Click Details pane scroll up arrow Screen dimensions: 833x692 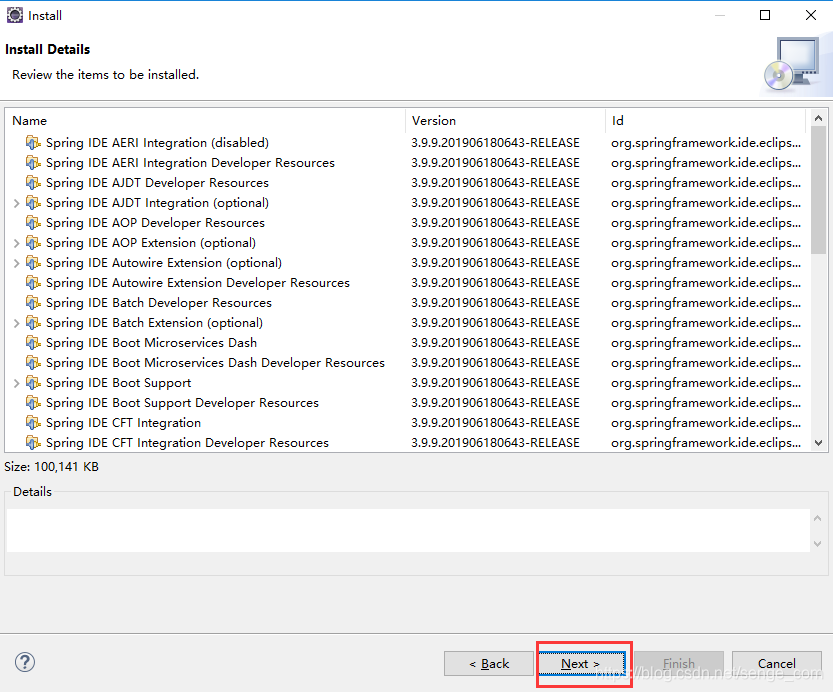tap(818, 518)
